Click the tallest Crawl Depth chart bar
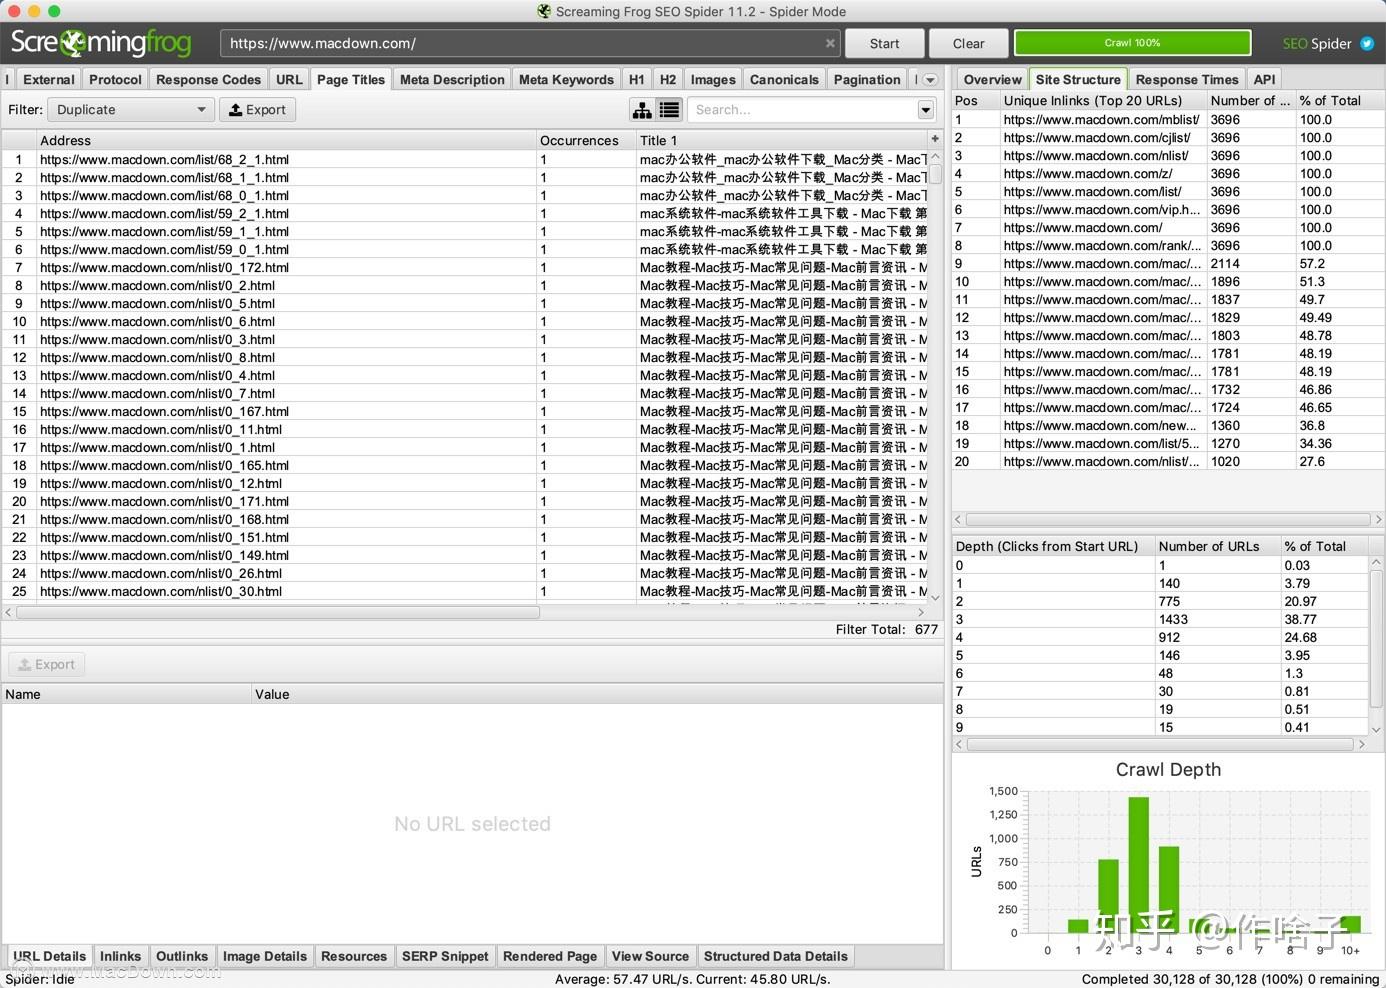Image resolution: width=1386 pixels, height=988 pixels. (x=1138, y=865)
